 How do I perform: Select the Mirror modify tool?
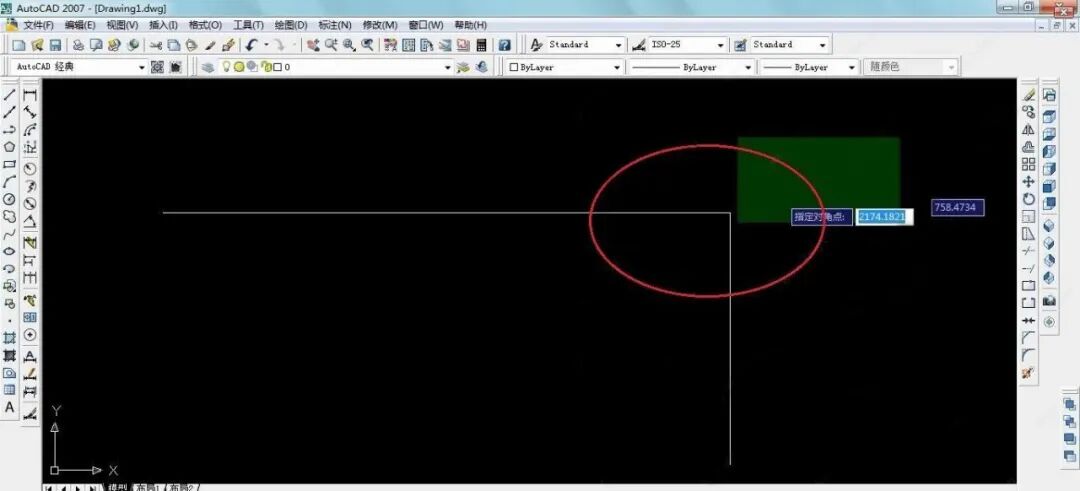coord(1029,129)
